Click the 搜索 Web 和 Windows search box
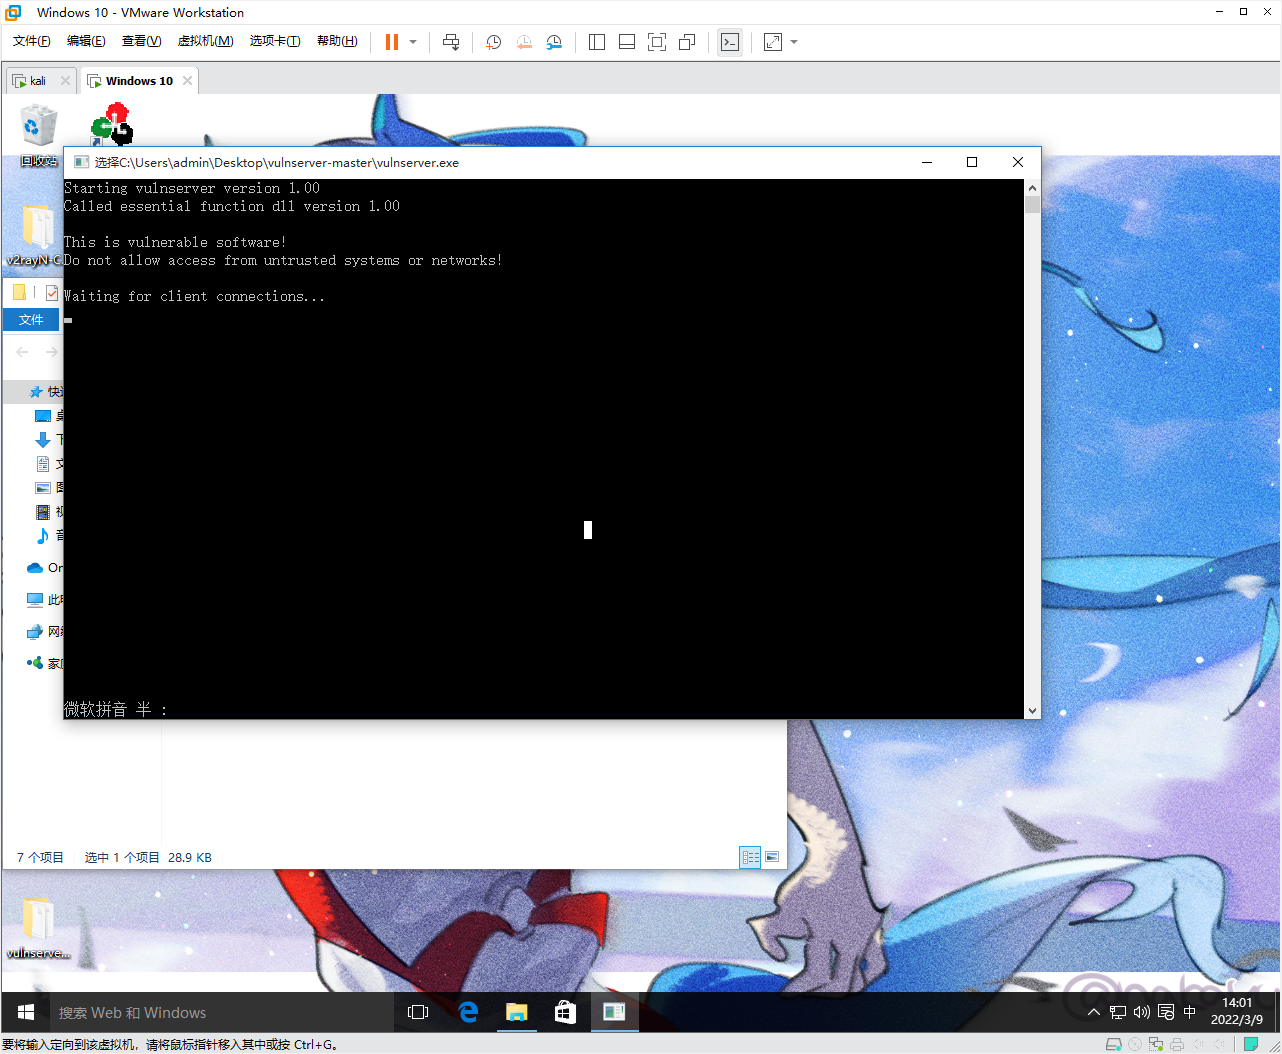The width and height of the screenshot is (1282, 1054). pyautogui.click(x=221, y=1013)
